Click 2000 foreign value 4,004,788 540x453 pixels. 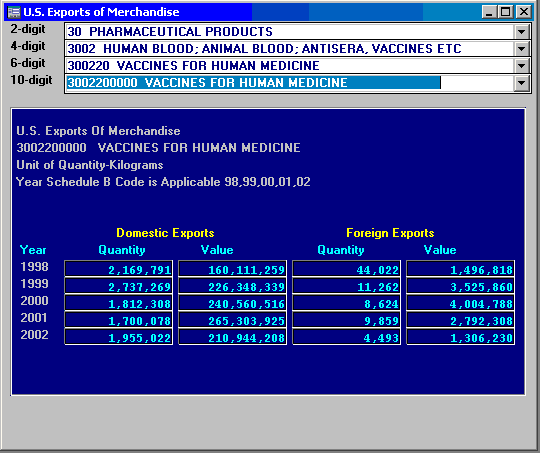click(x=460, y=303)
